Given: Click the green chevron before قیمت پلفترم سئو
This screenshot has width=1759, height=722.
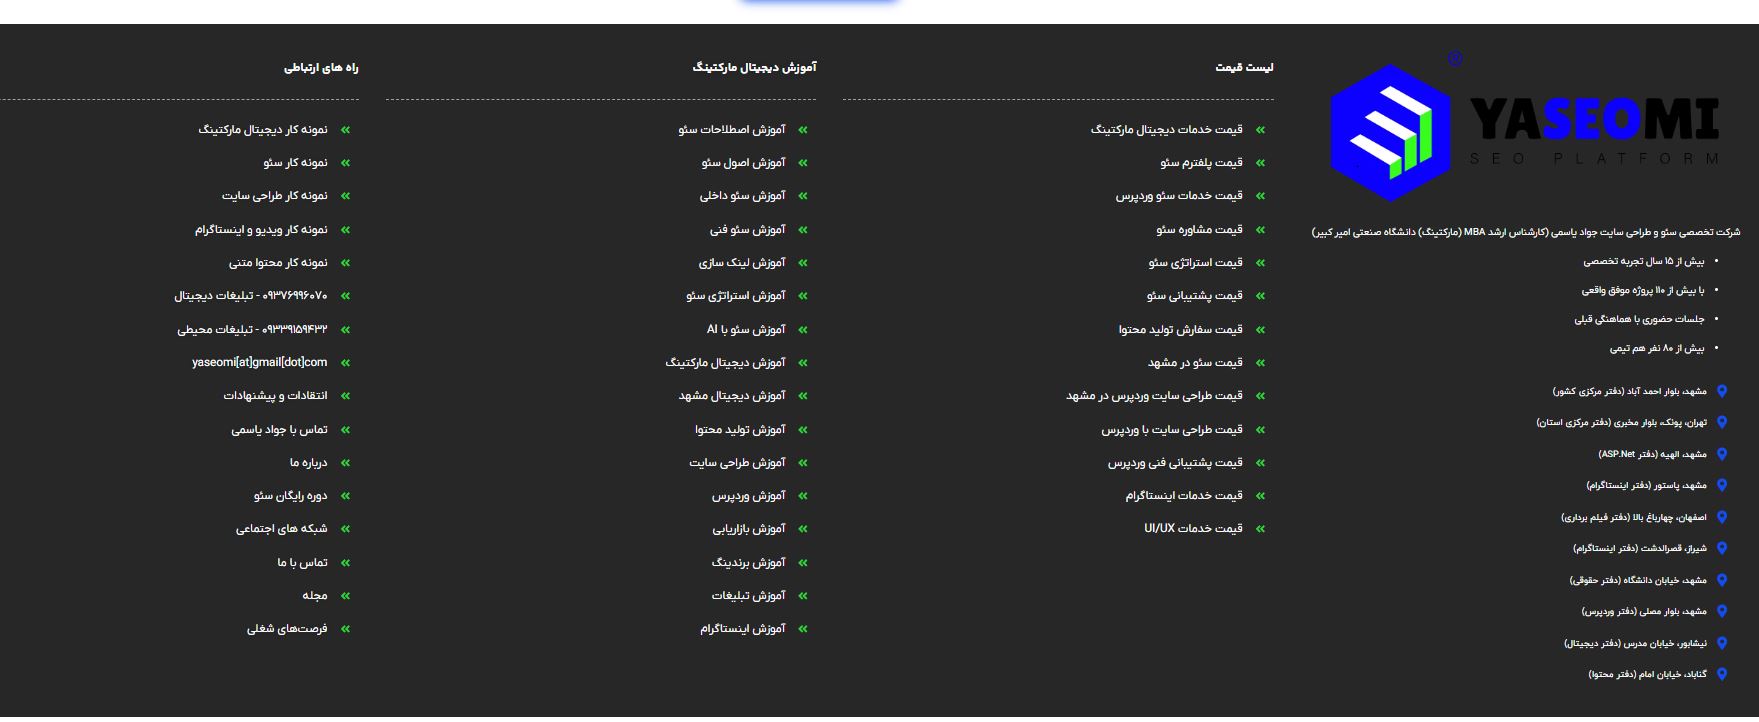Looking at the screenshot, I should tap(1260, 163).
